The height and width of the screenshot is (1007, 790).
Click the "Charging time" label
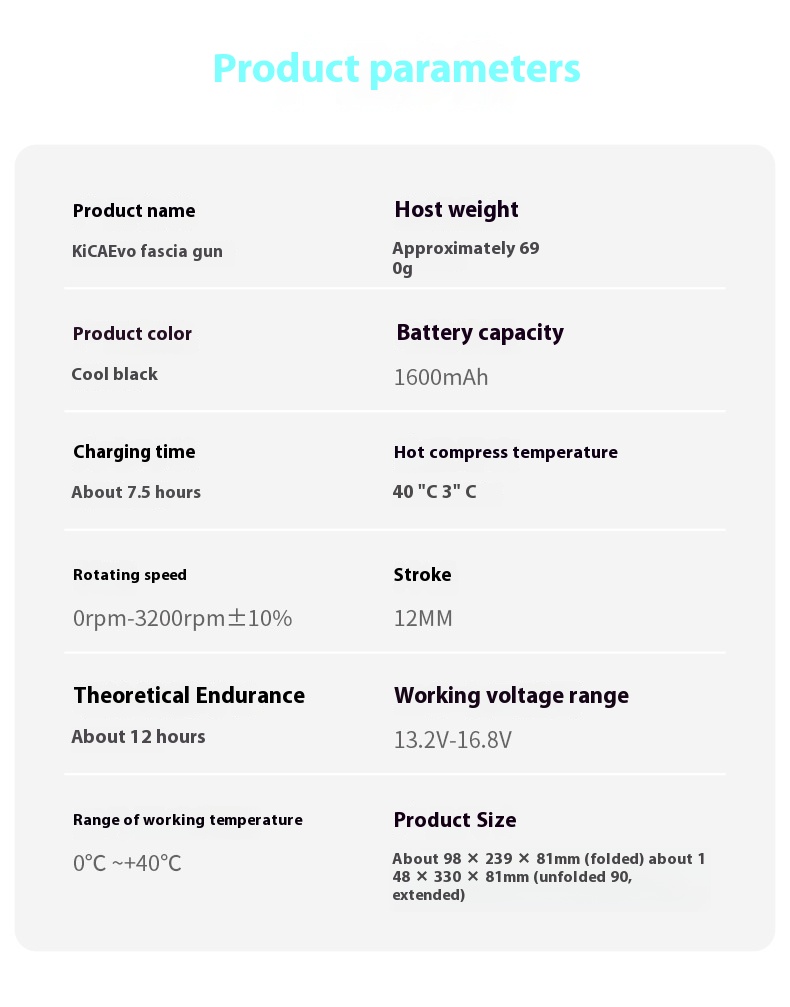point(134,452)
